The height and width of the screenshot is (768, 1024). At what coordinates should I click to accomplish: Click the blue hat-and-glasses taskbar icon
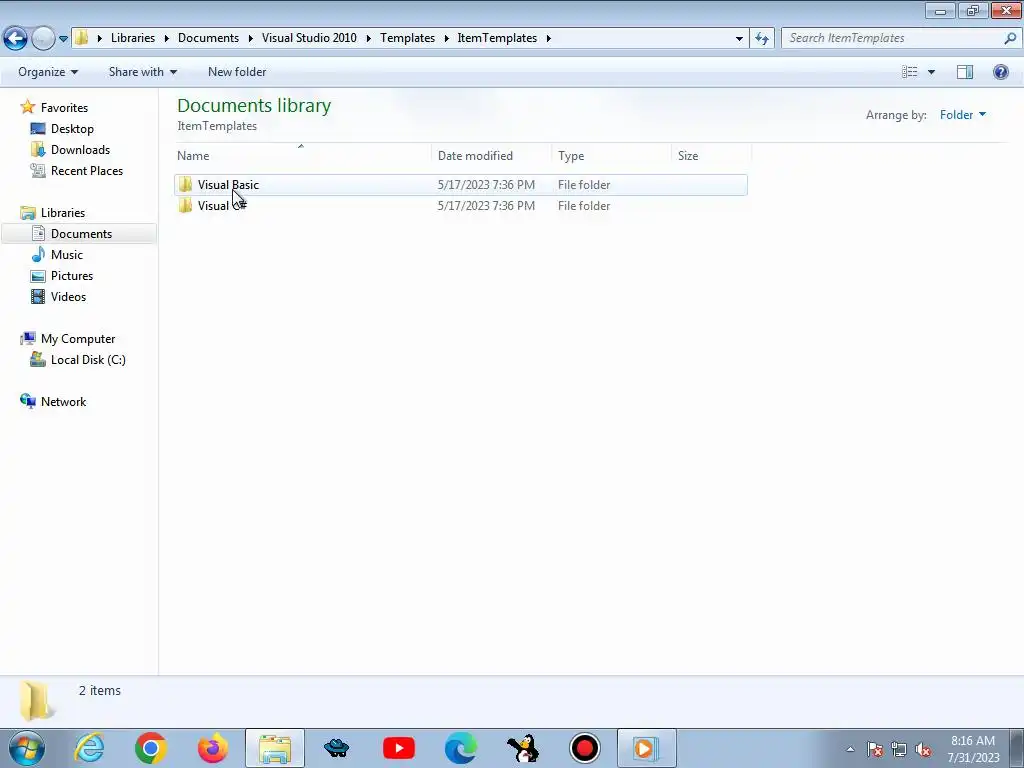336,748
